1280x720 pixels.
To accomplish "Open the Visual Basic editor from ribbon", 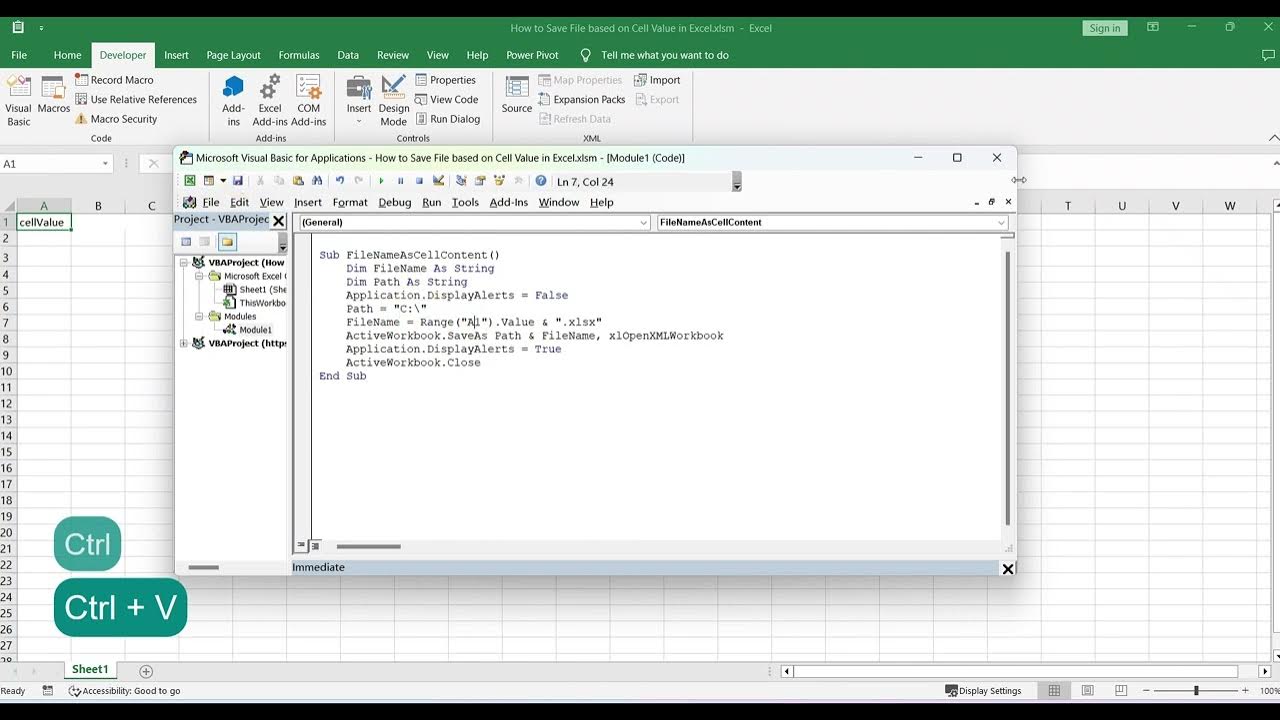I will (x=19, y=100).
